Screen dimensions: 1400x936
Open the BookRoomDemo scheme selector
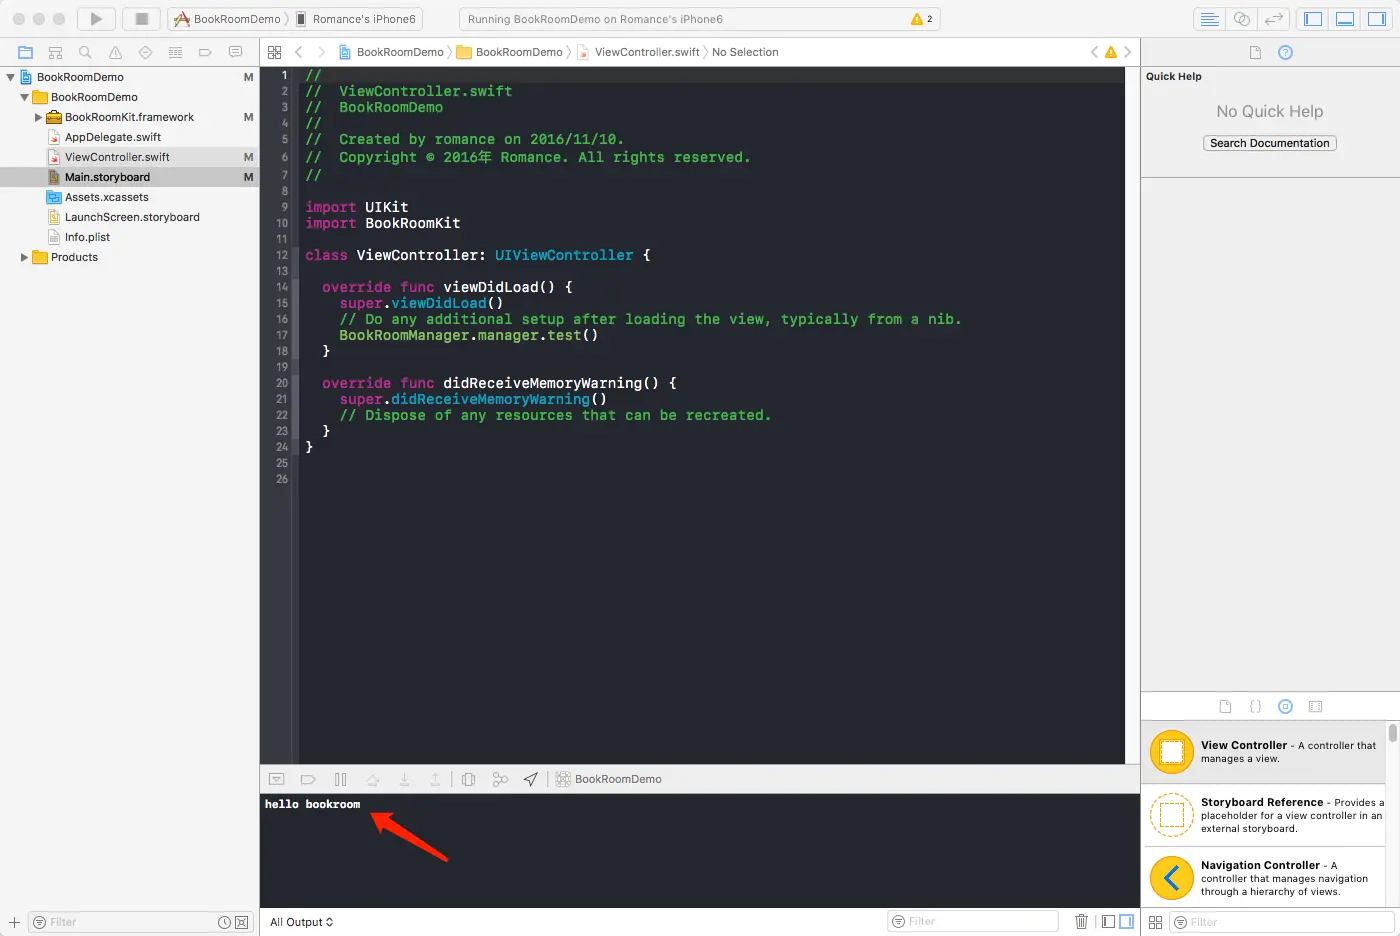coord(229,19)
